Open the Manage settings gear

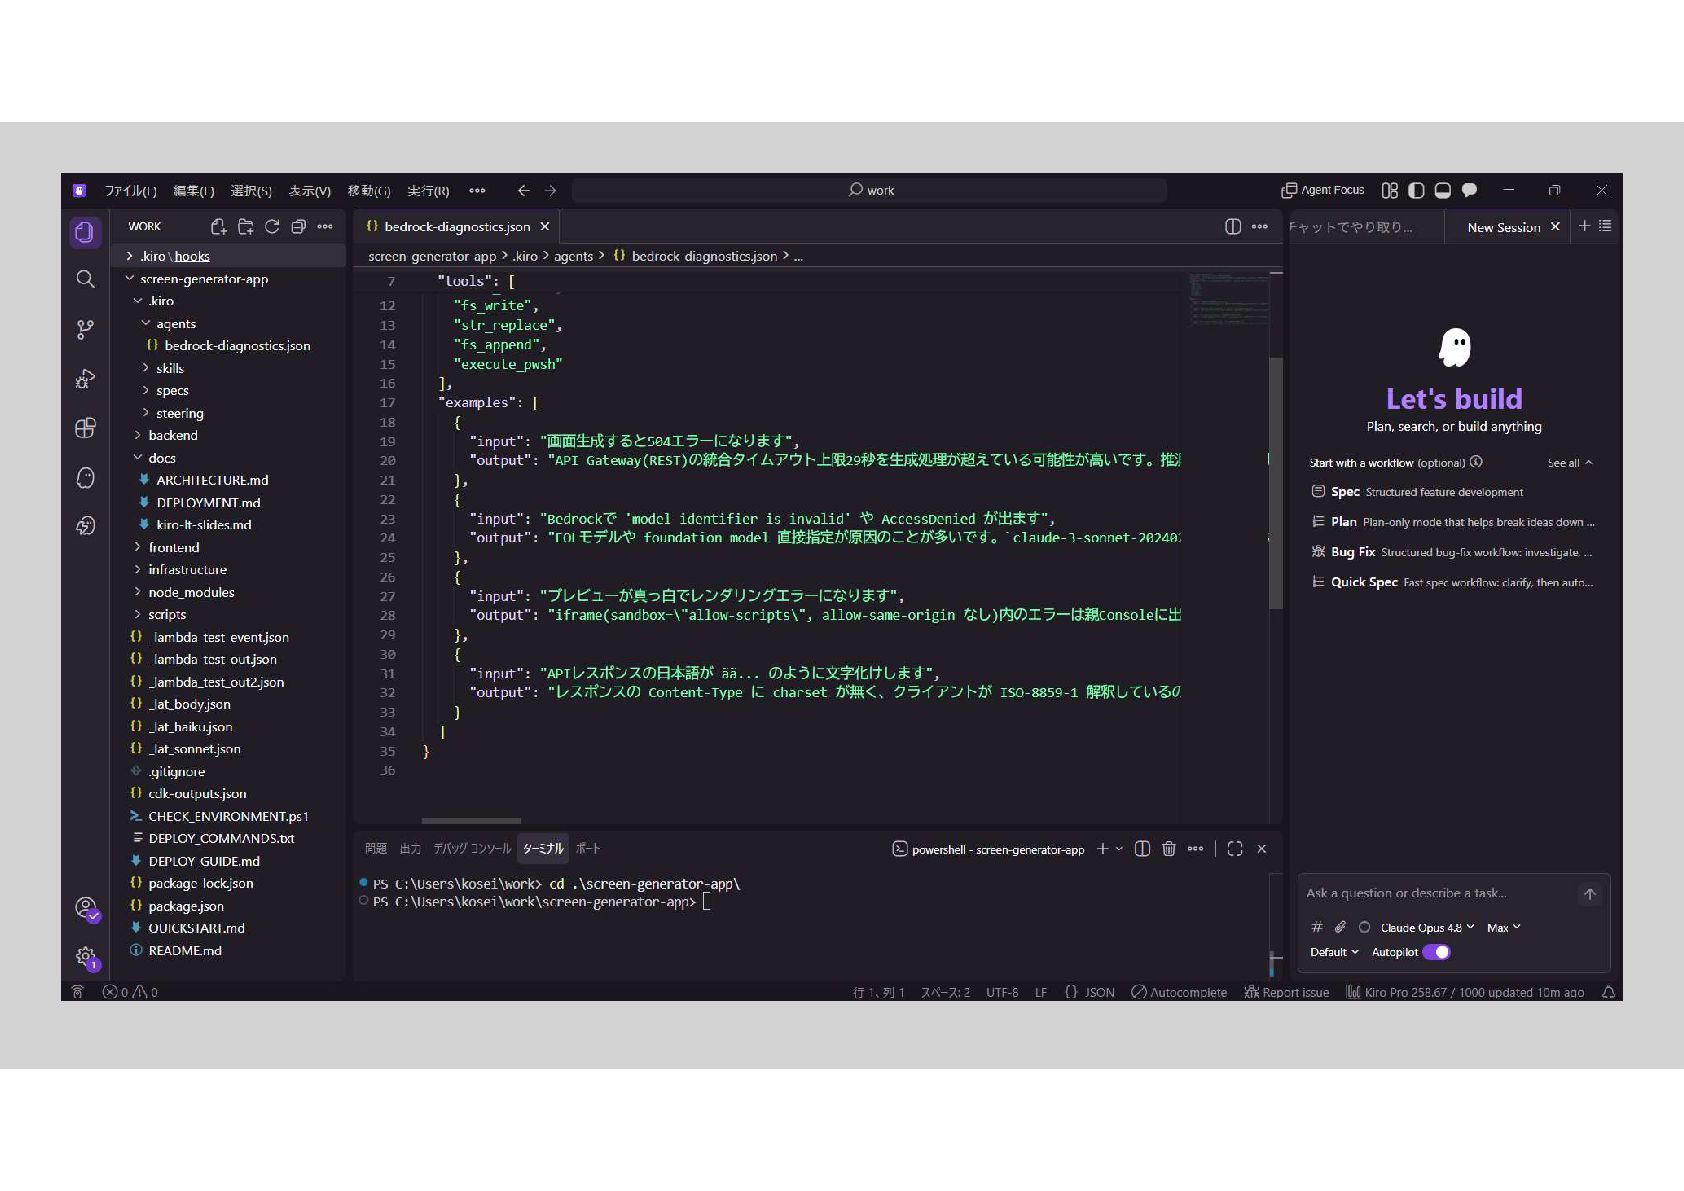tap(87, 958)
